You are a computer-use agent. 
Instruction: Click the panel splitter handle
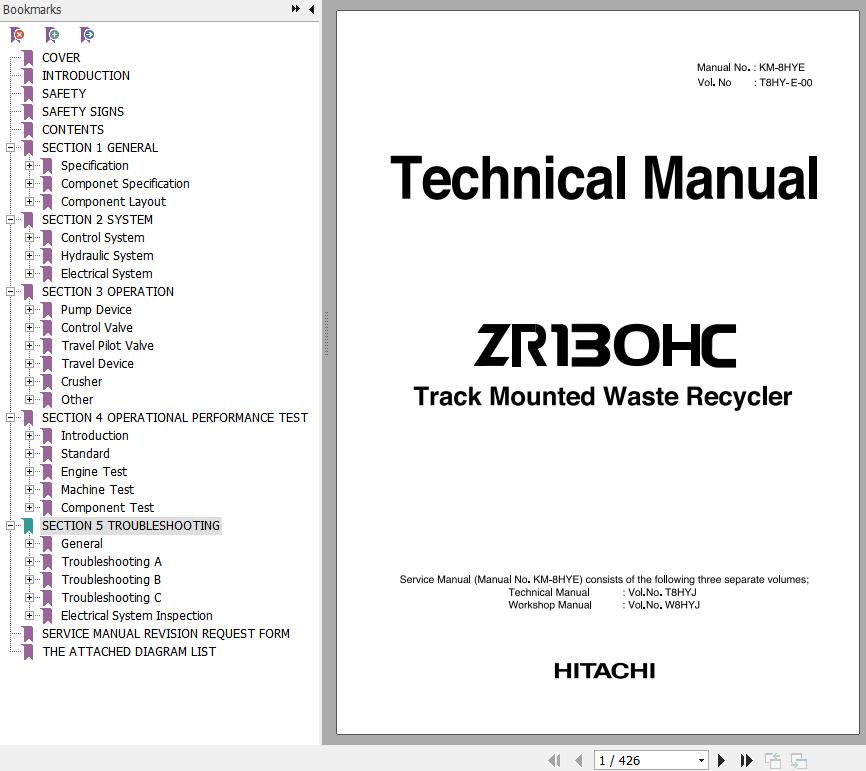pyautogui.click(x=326, y=333)
